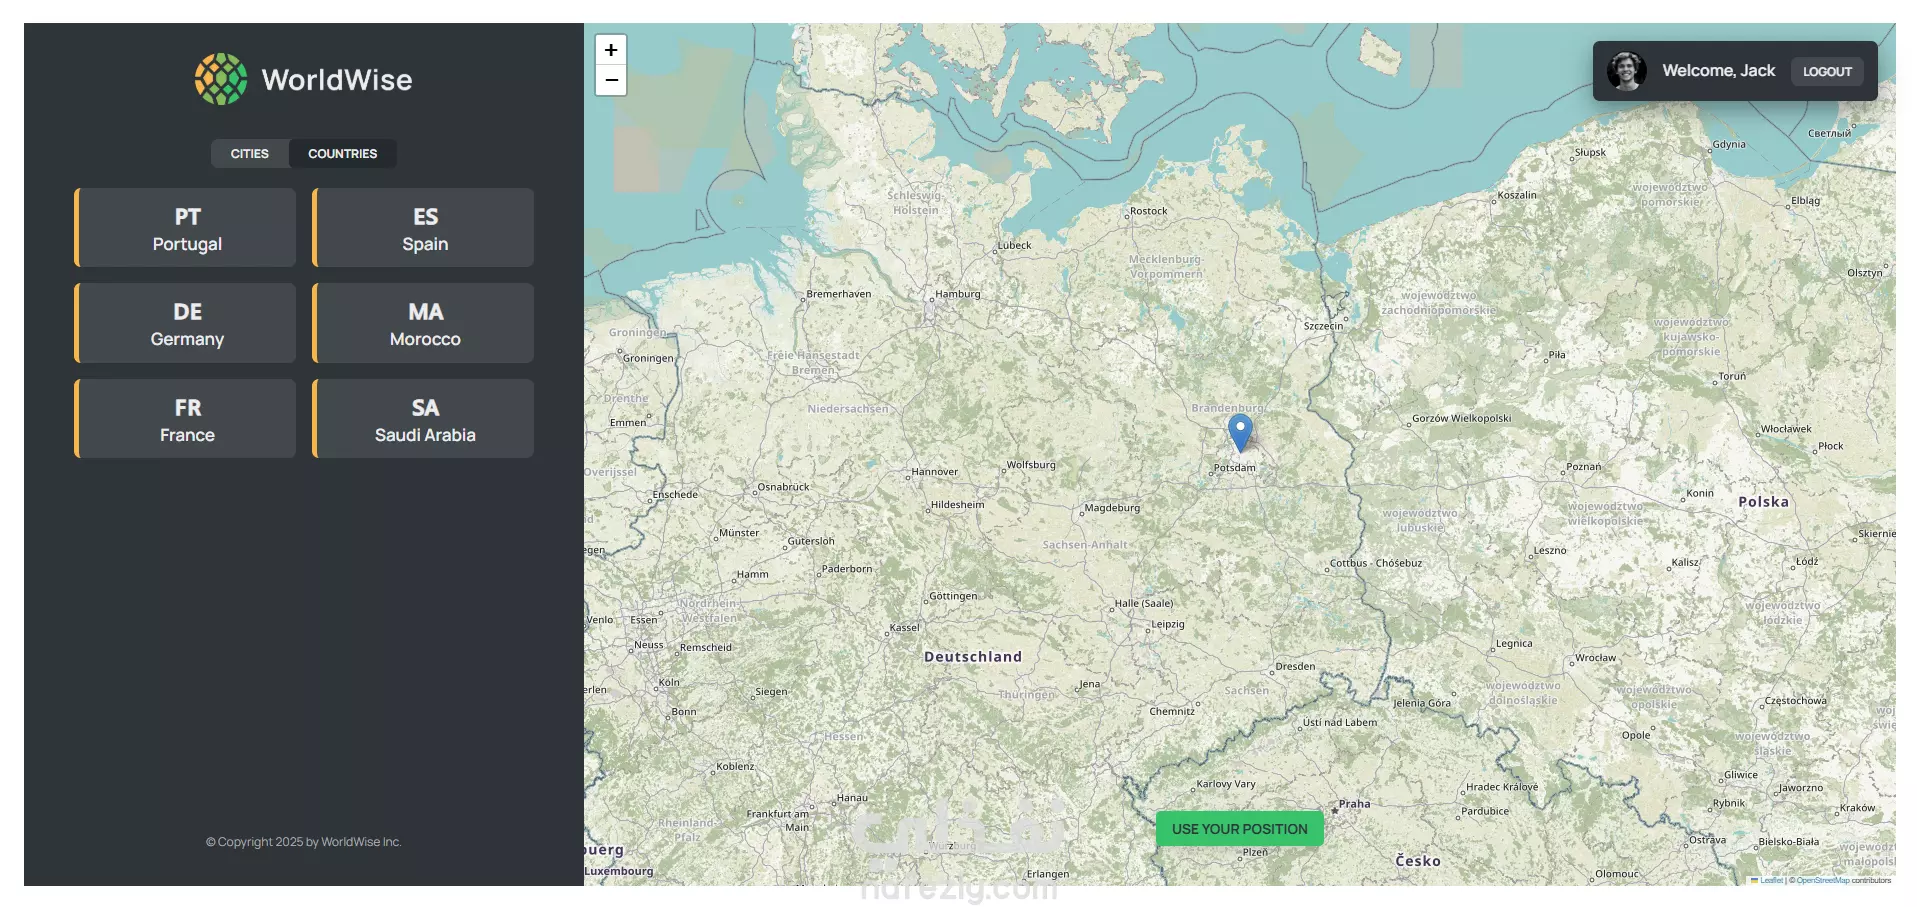Image resolution: width=1917 pixels, height=907 pixels.
Task: Zoom in on the map
Action: (611, 50)
